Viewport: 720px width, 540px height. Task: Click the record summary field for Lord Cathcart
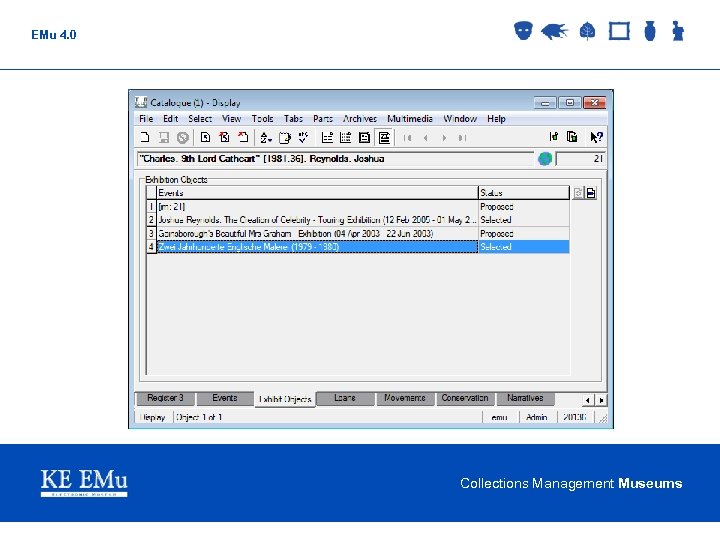click(335, 159)
